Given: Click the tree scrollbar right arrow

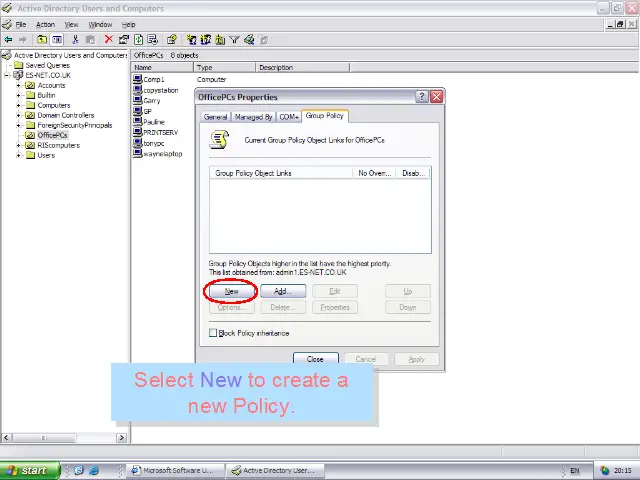Looking at the screenshot, I should point(121,438).
